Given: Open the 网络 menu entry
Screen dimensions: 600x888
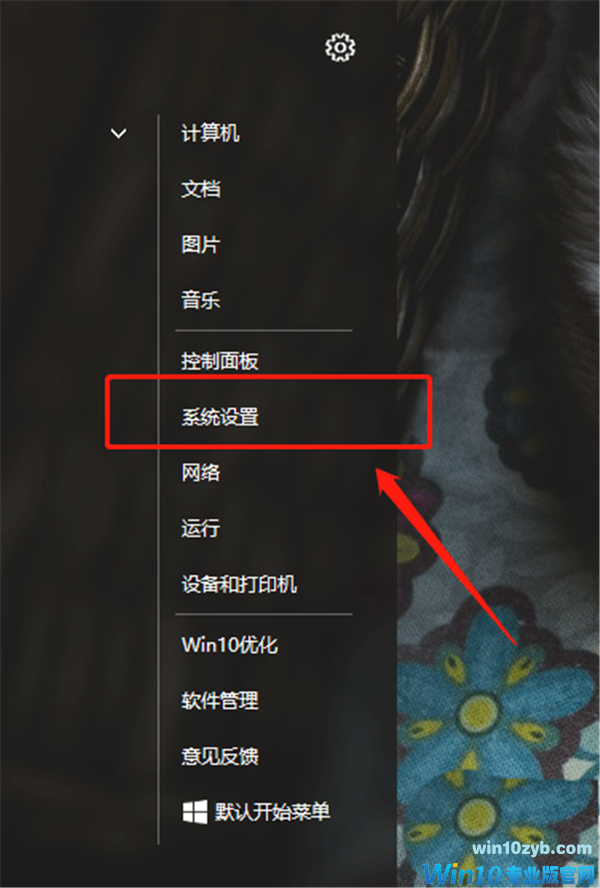Looking at the screenshot, I should point(201,472).
